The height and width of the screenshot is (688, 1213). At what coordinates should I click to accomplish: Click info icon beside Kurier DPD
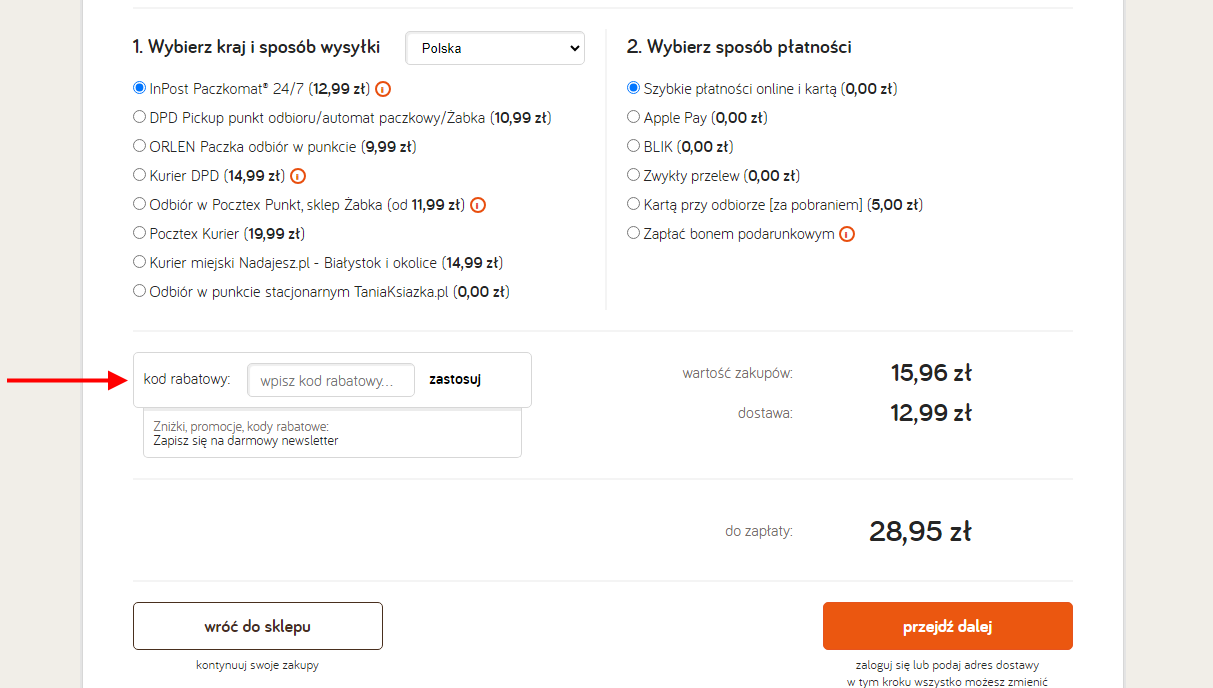tap(298, 176)
